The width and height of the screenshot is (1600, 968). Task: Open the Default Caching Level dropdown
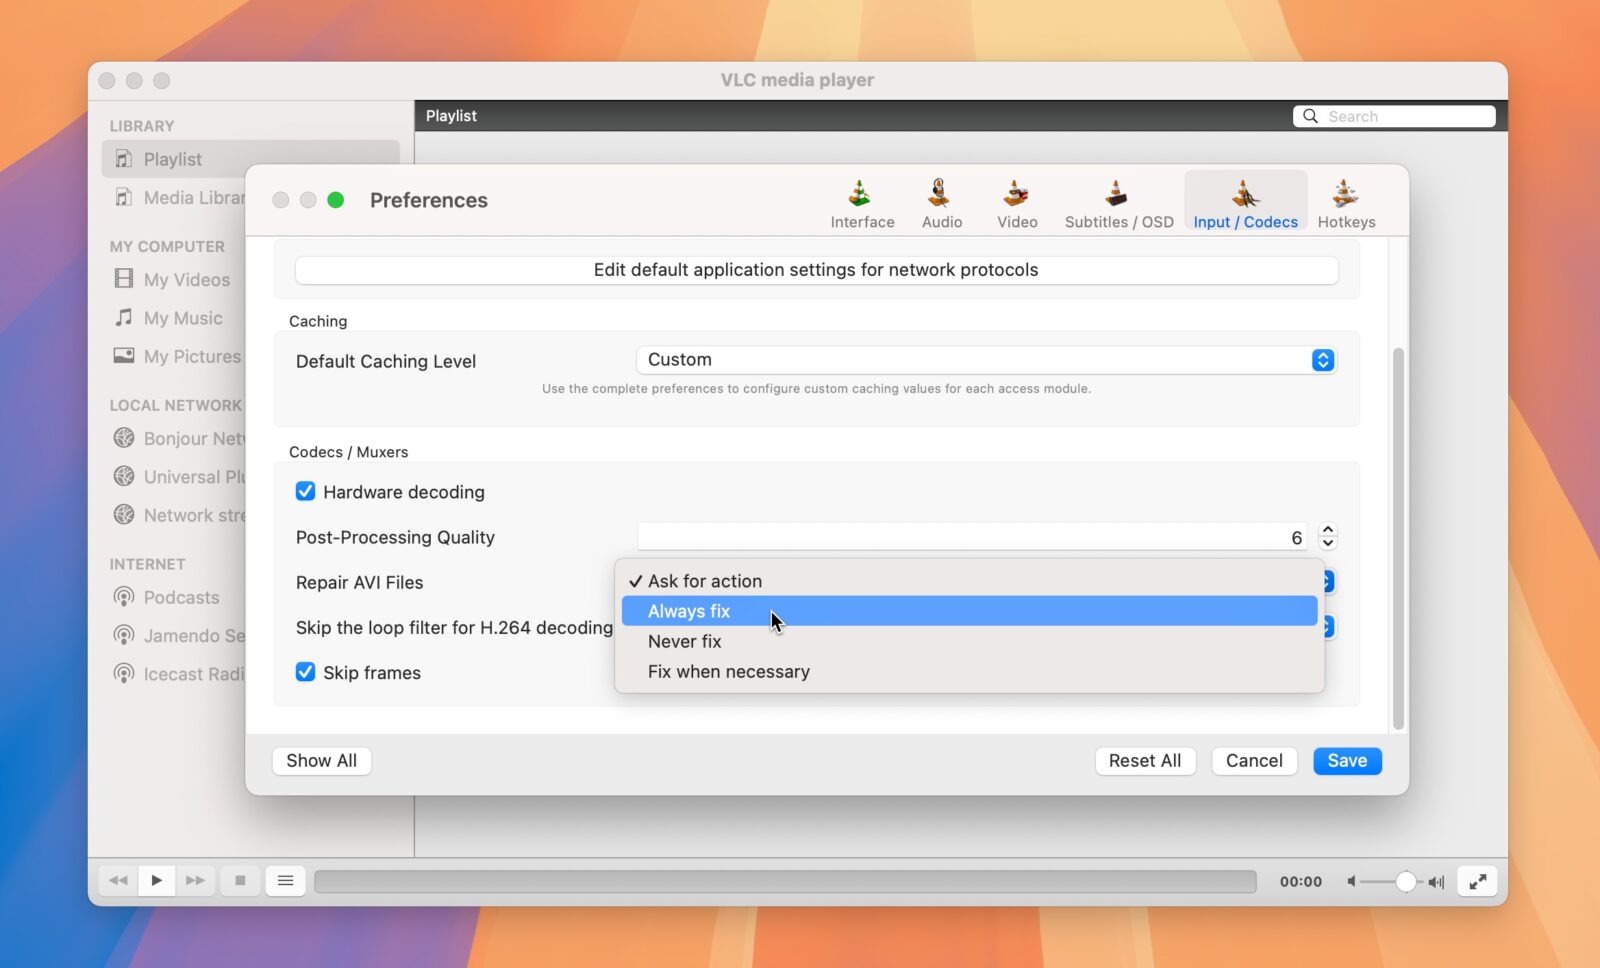pyautogui.click(x=986, y=360)
